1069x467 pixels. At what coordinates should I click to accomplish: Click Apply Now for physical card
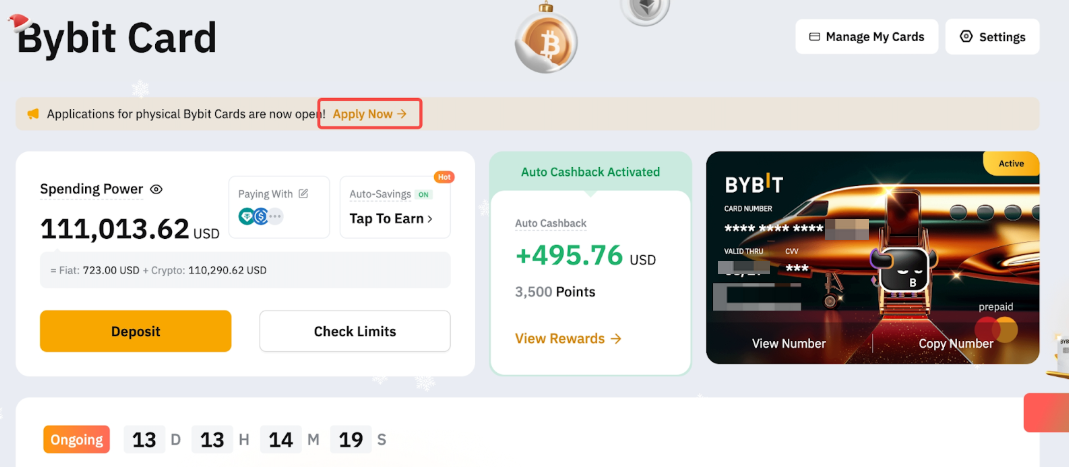click(x=369, y=114)
